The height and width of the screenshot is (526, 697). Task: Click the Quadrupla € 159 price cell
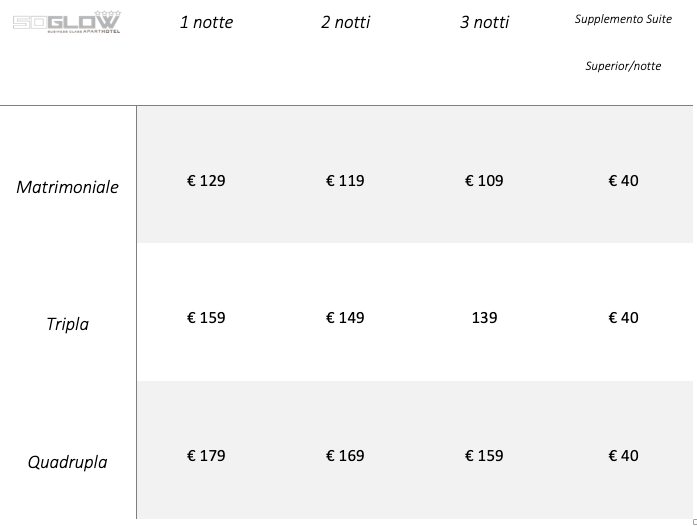484,455
